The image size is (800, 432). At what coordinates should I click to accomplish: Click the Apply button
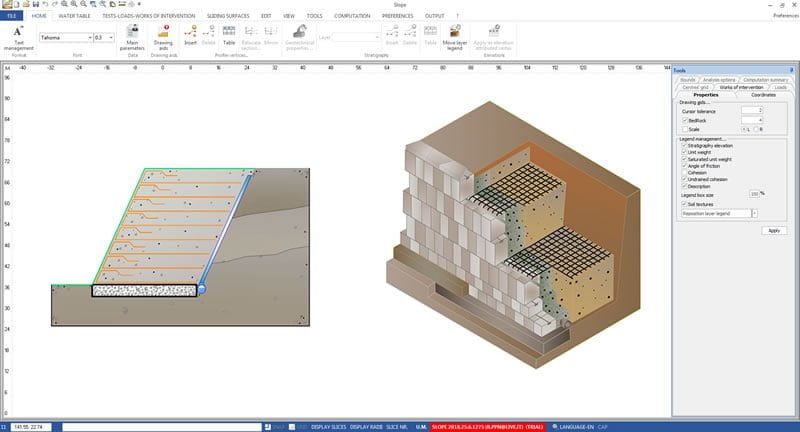coord(773,230)
